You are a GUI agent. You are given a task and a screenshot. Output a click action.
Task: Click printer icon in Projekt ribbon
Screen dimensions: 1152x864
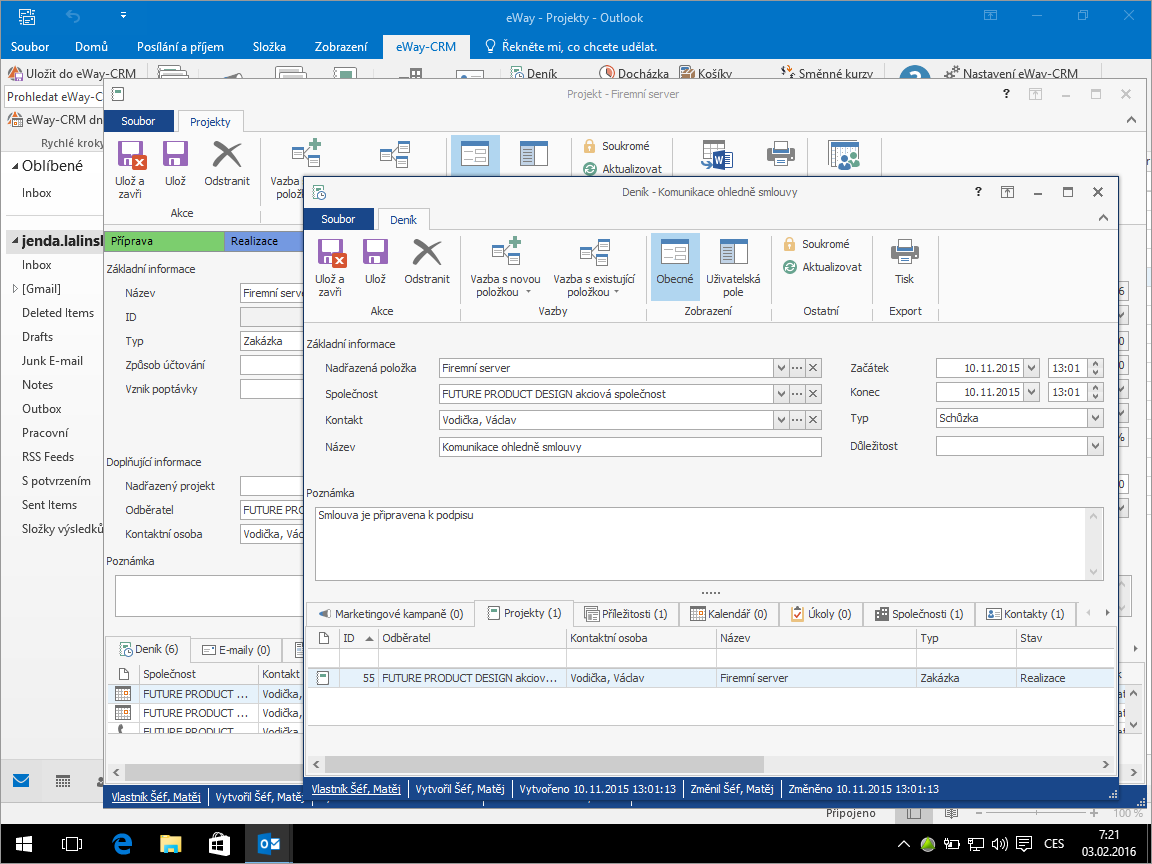tap(780, 154)
